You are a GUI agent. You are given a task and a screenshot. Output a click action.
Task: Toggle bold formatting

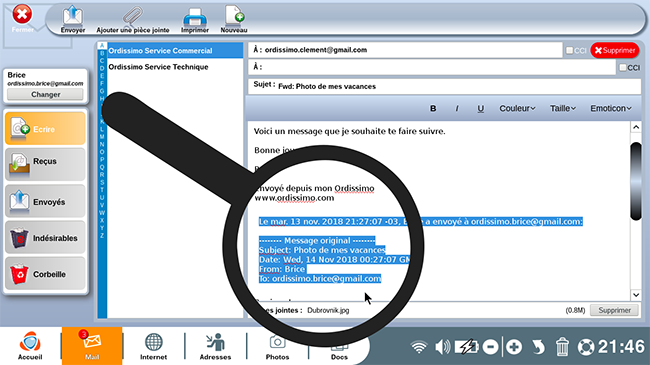433,108
